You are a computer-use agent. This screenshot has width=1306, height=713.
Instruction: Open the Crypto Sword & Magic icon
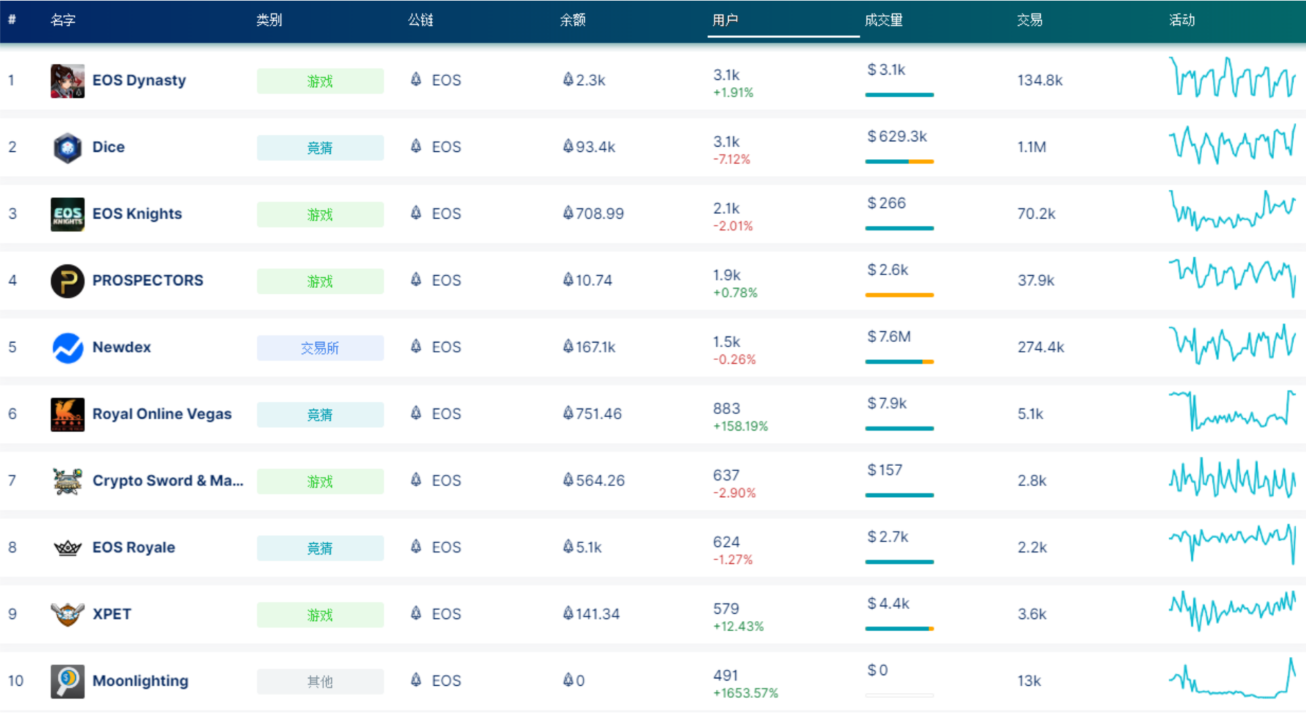(x=68, y=481)
